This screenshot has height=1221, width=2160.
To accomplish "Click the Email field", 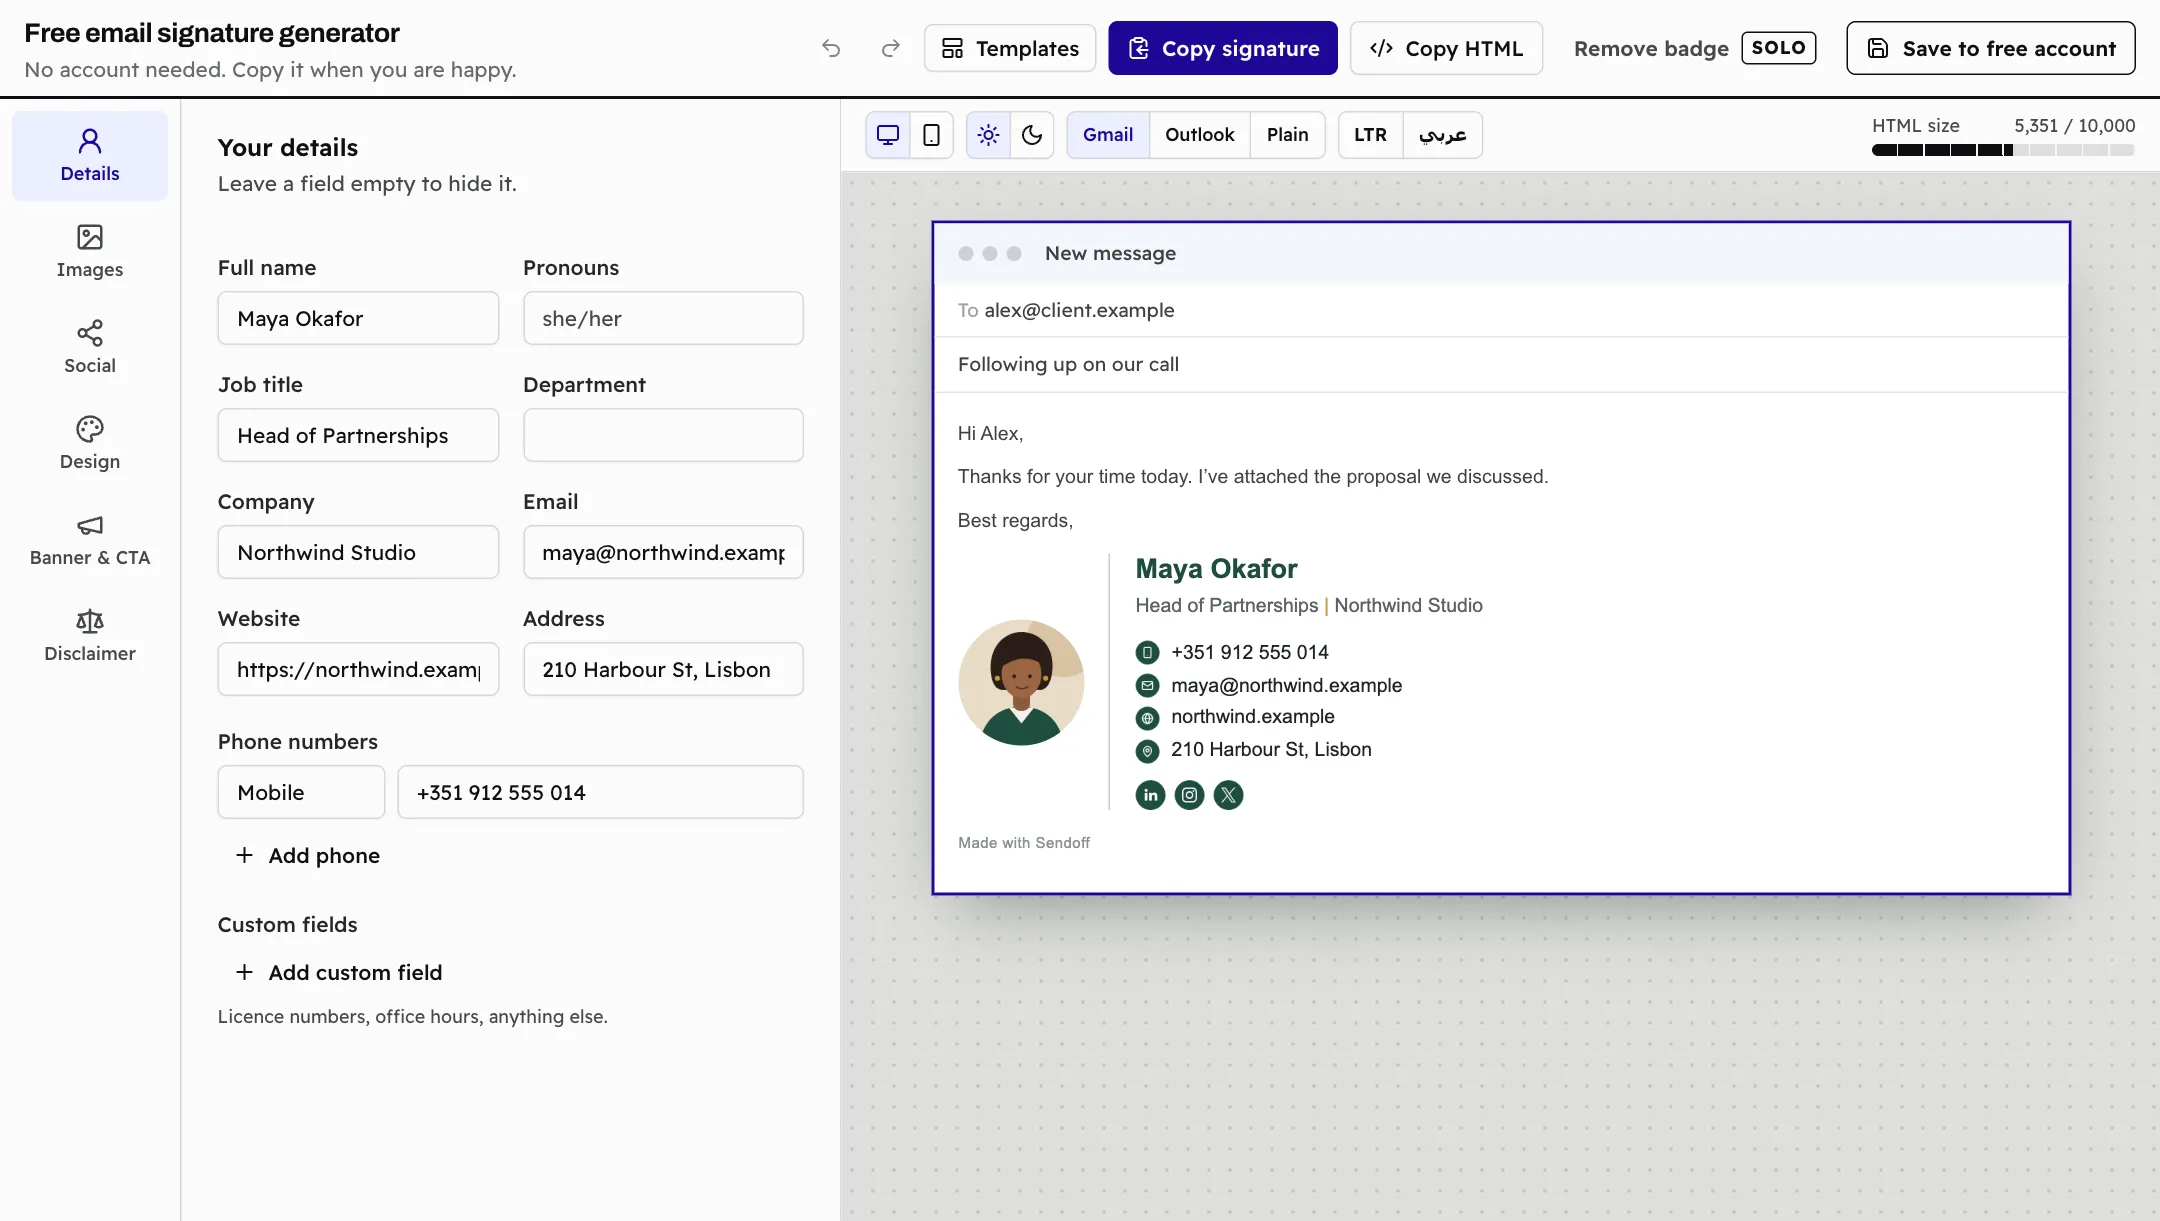I will 663,552.
